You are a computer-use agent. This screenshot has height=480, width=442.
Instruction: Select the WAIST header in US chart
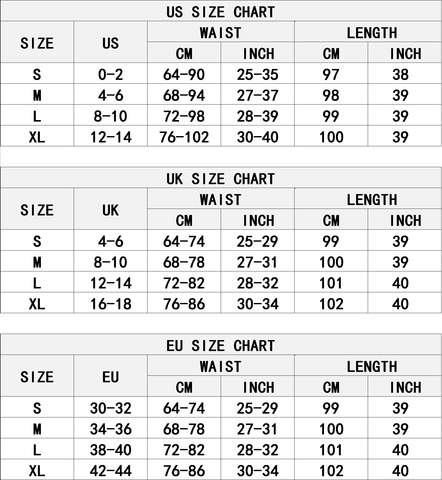(x=221, y=33)
